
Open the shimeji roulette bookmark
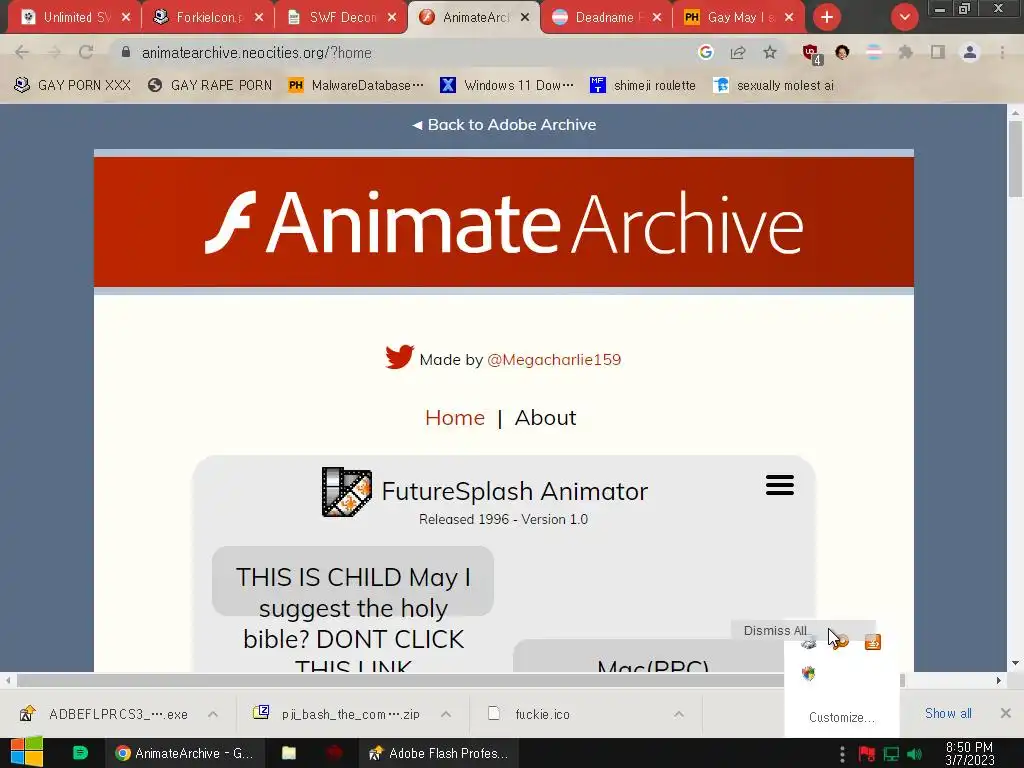click(x=643, y=85)
